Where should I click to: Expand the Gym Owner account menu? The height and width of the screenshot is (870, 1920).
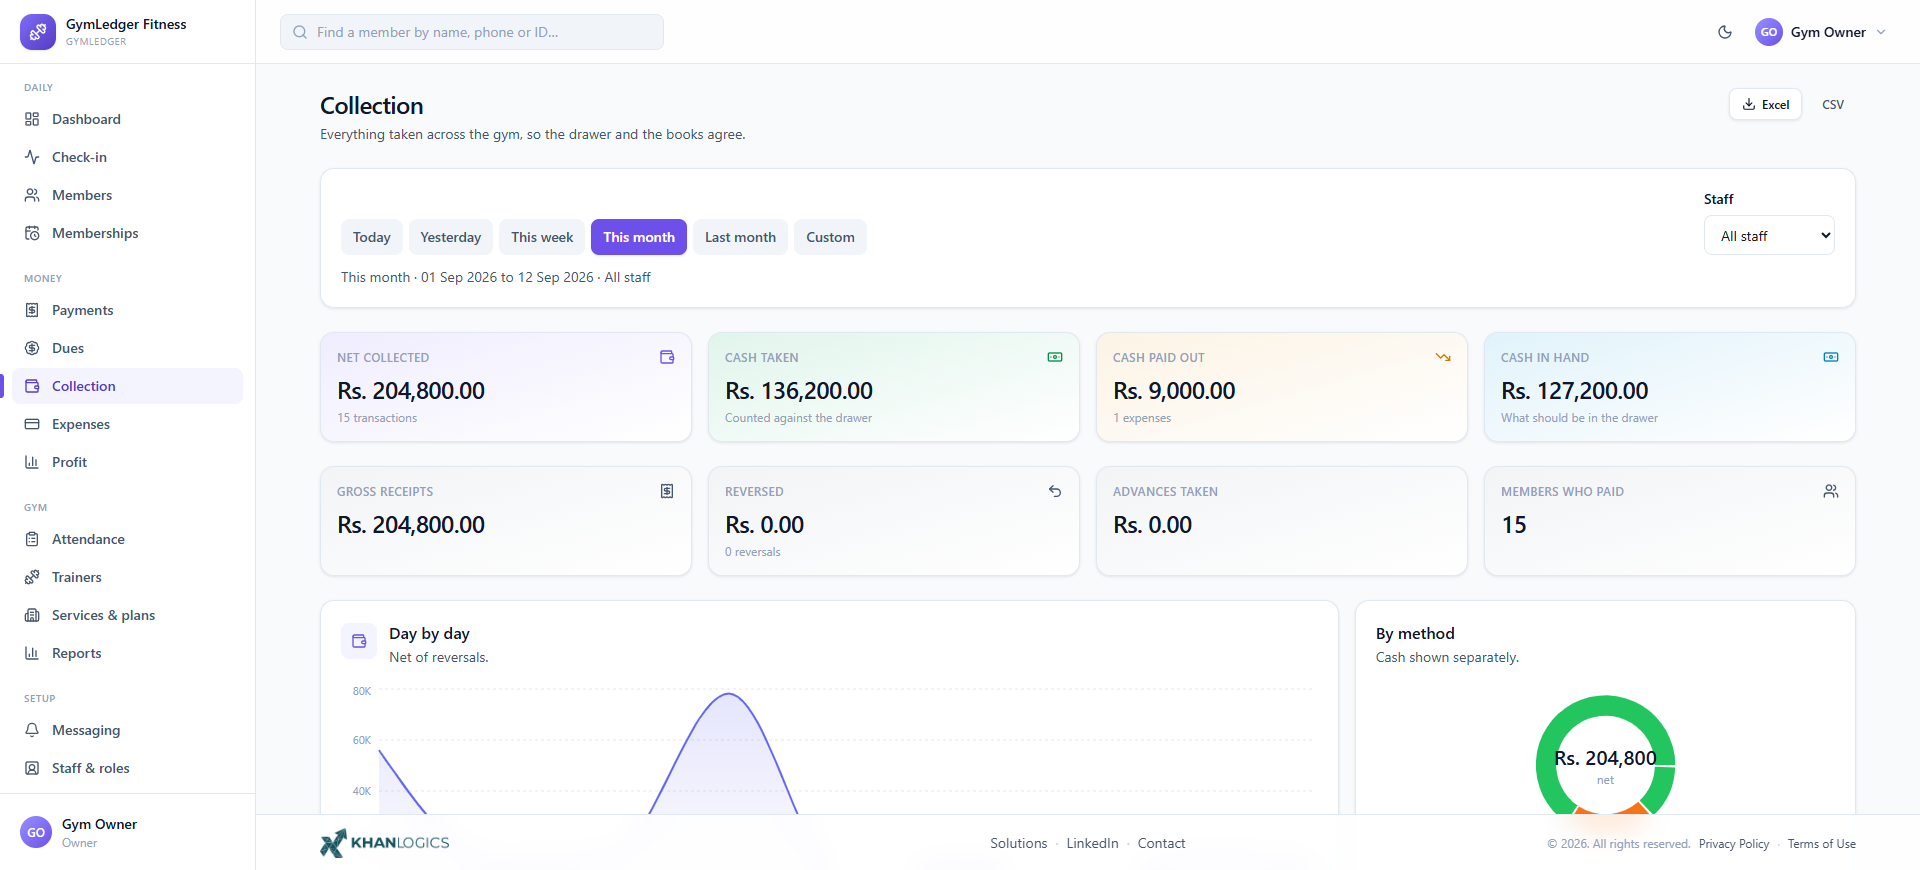tap(1821, 32)
